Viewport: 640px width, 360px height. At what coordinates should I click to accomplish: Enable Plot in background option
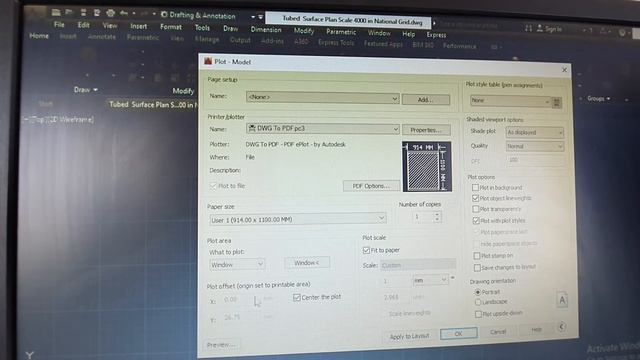point(475,188)
